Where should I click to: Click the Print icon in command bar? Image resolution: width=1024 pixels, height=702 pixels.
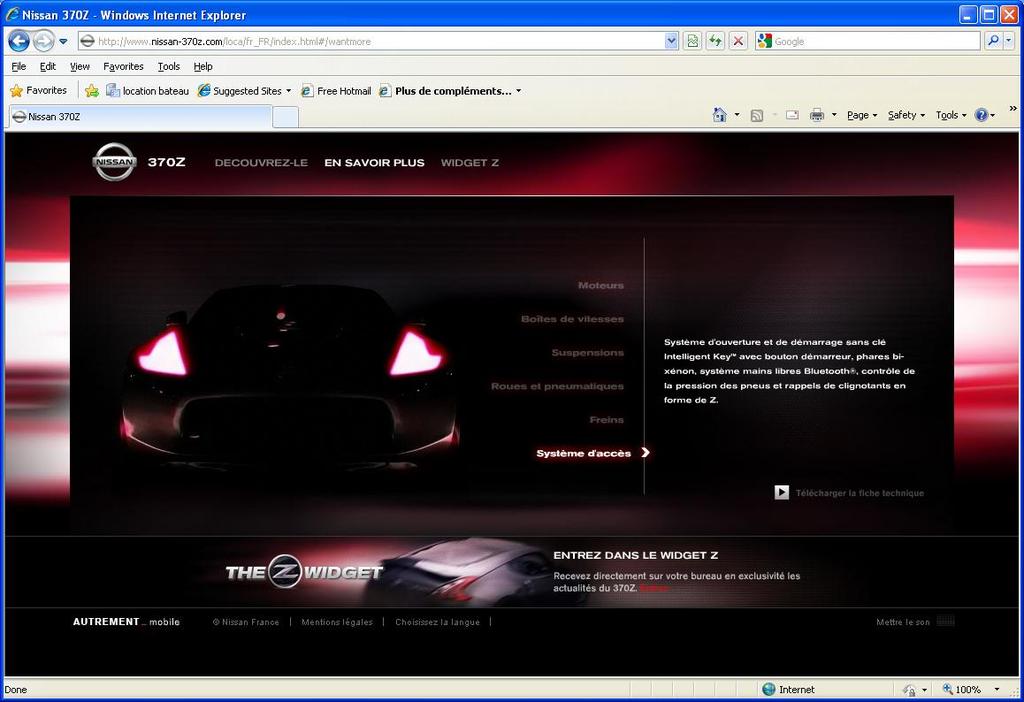tap(816, 115)
